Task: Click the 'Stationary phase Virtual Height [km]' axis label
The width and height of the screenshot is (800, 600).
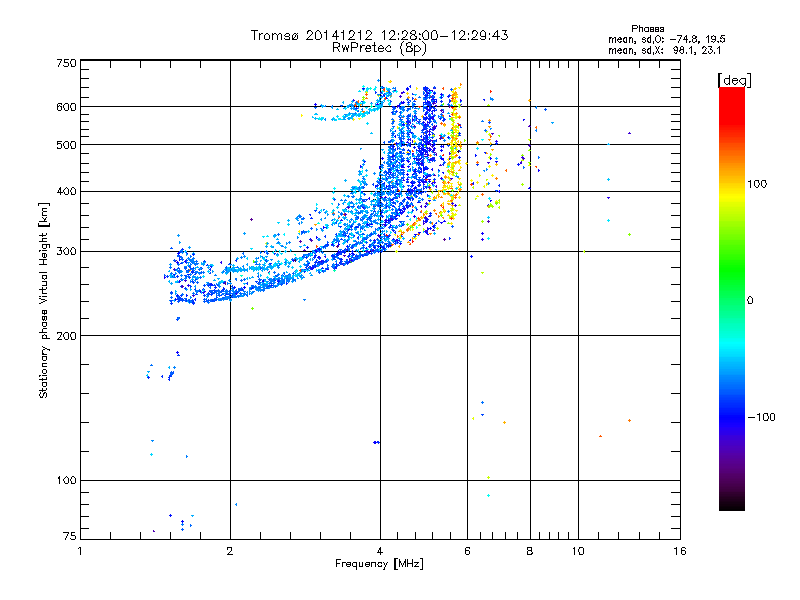Action: click(x=44, y=300)
